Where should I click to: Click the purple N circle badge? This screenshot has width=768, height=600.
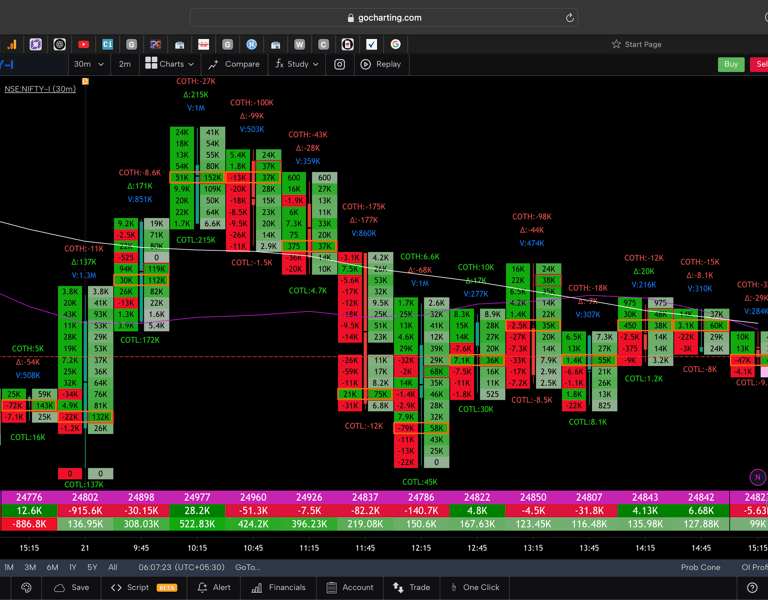click(x=758, y=477)
